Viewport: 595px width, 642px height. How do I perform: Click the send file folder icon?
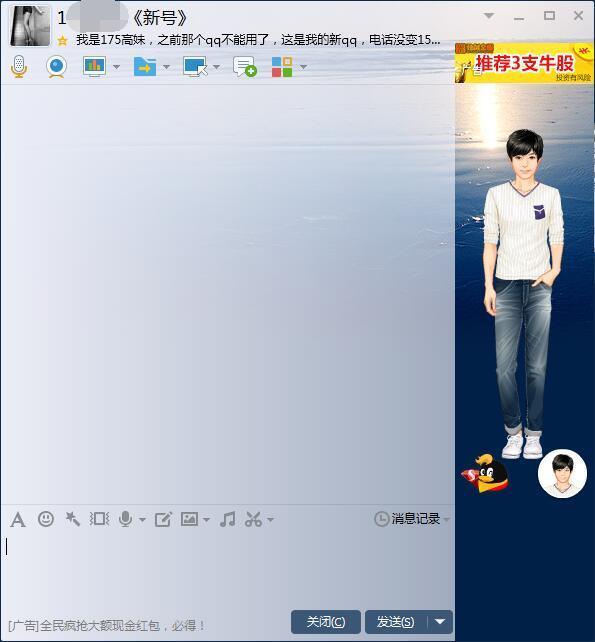(x=145, y=66)
